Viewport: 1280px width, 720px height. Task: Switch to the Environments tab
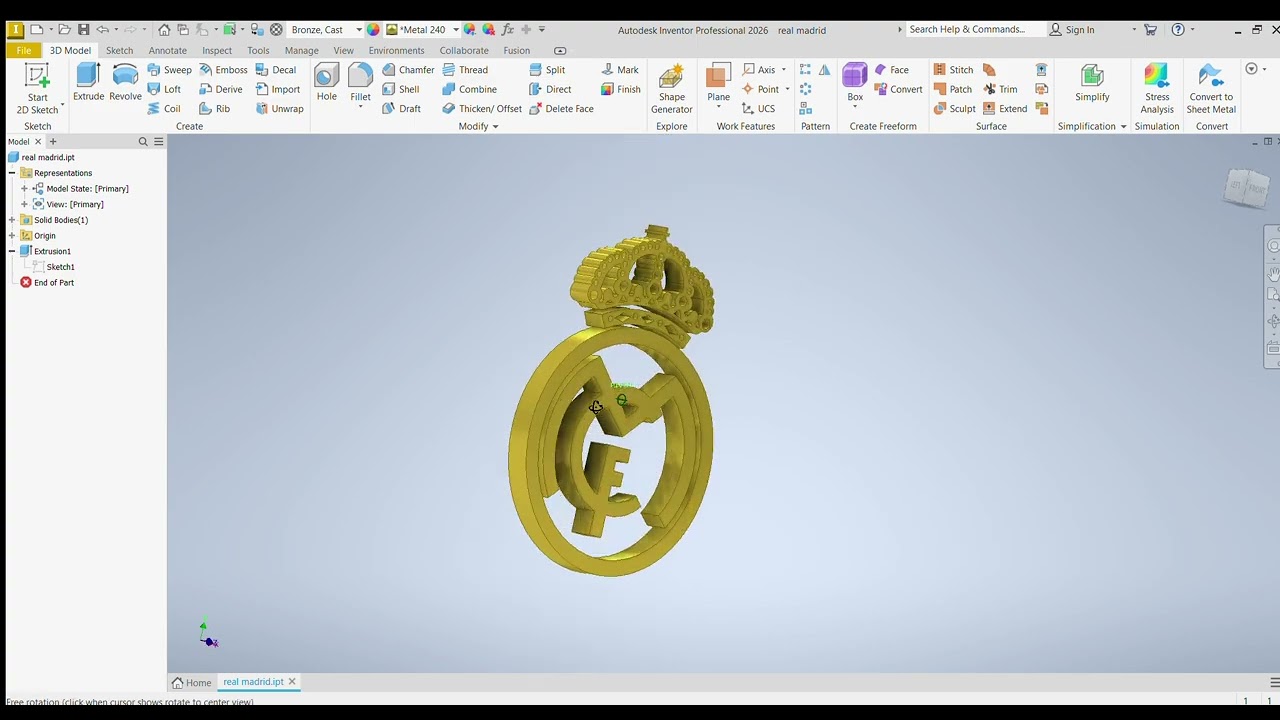[396, 50]
